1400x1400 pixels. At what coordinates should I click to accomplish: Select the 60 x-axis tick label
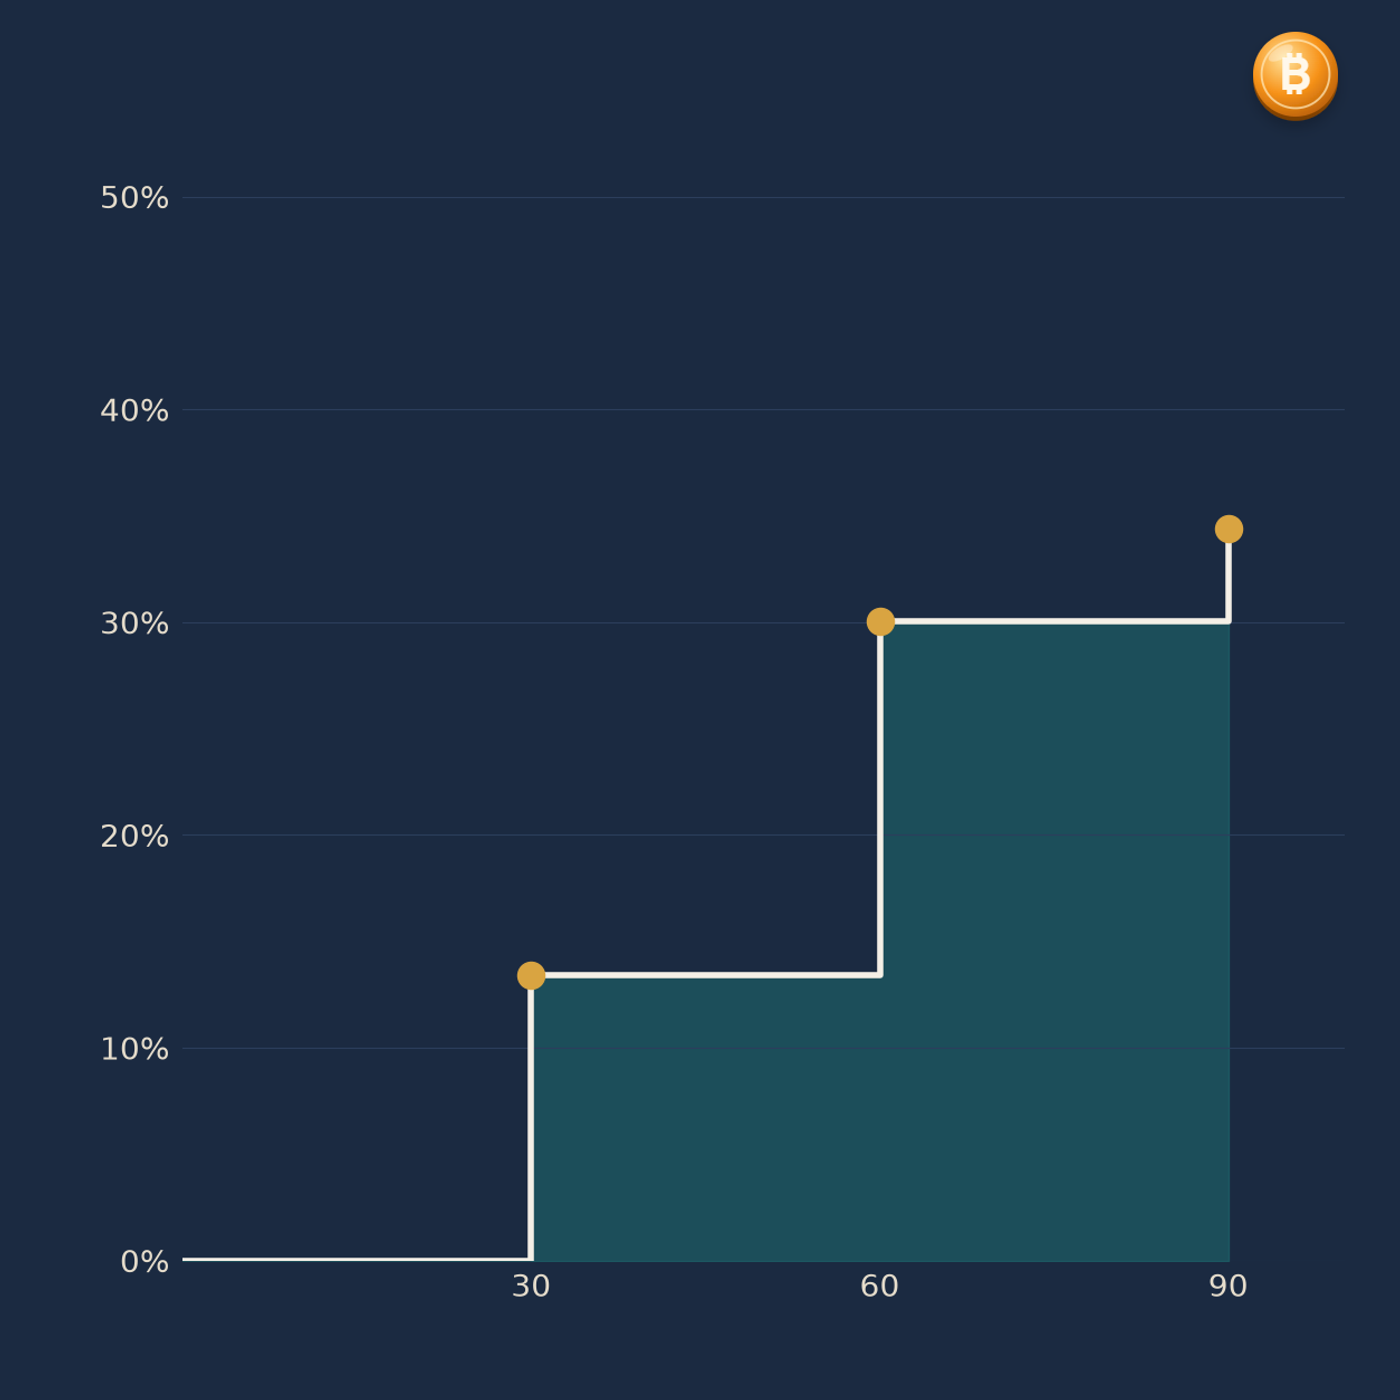880,1286
